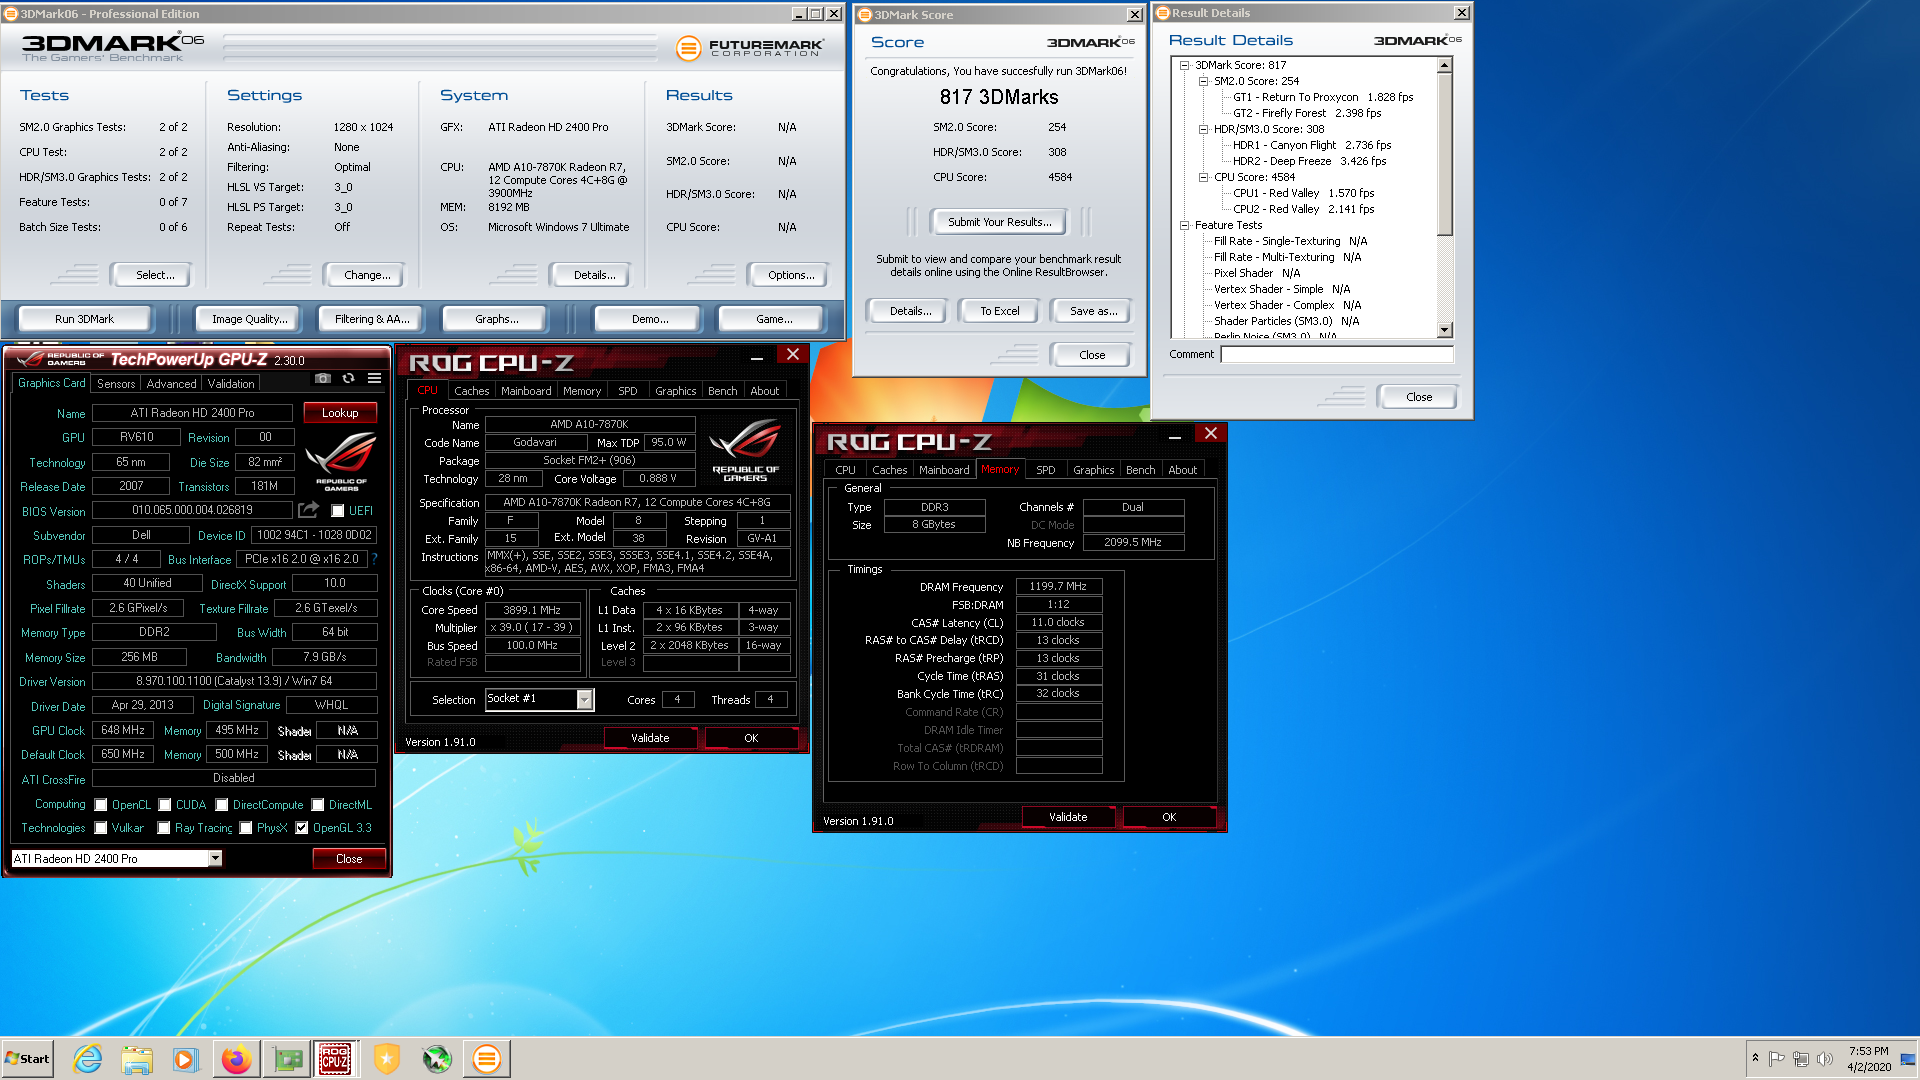1920x1080 pixels.
Task: Click the Result Details scrollbar up arrow
Action: click(1444, 66)
